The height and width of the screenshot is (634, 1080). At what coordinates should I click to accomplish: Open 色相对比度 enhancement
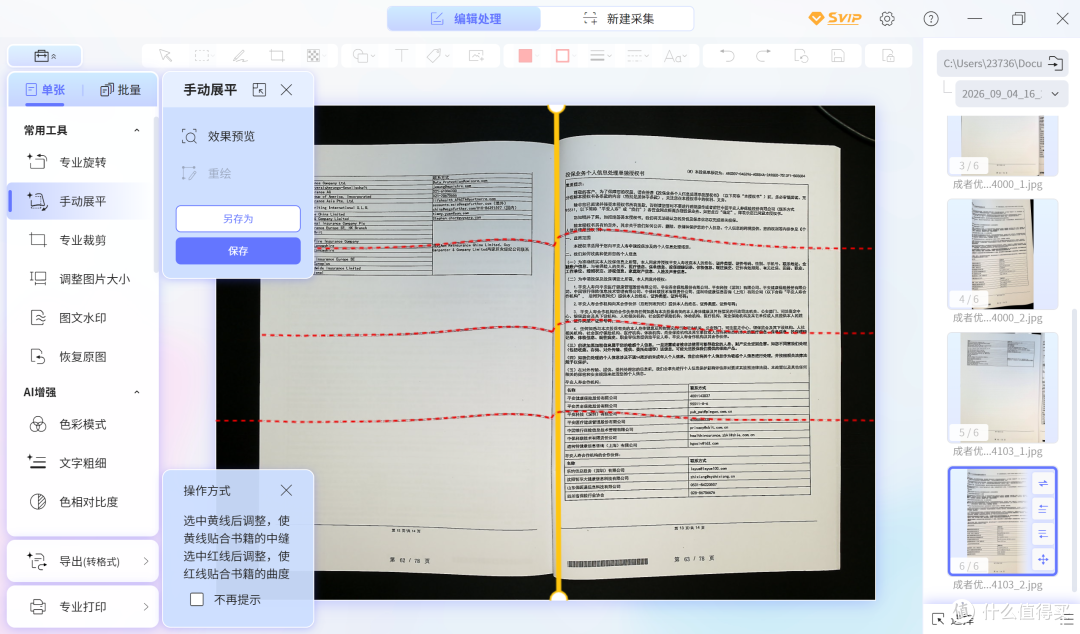[x=81, y=502]
